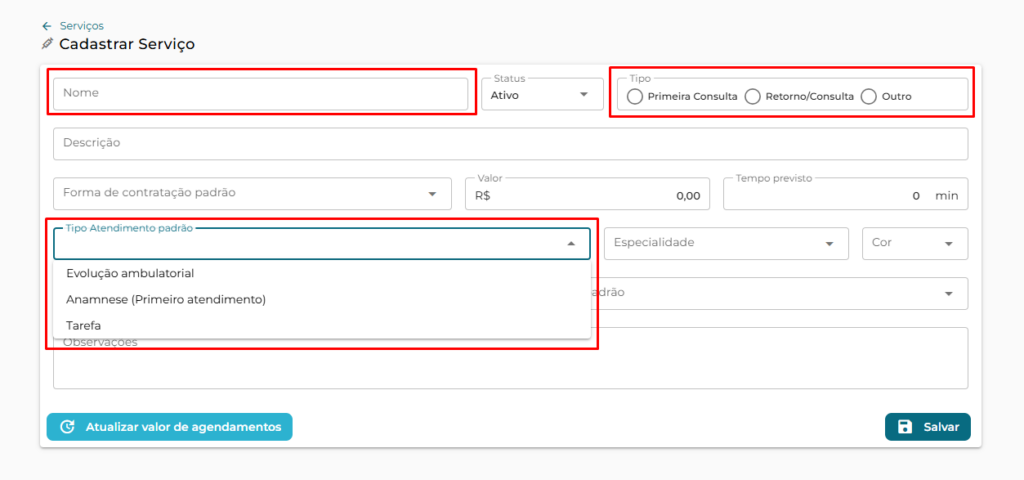Click the Tempo previsto minutes field
The image size is (1024, 480).
click(x=846, y=194)
